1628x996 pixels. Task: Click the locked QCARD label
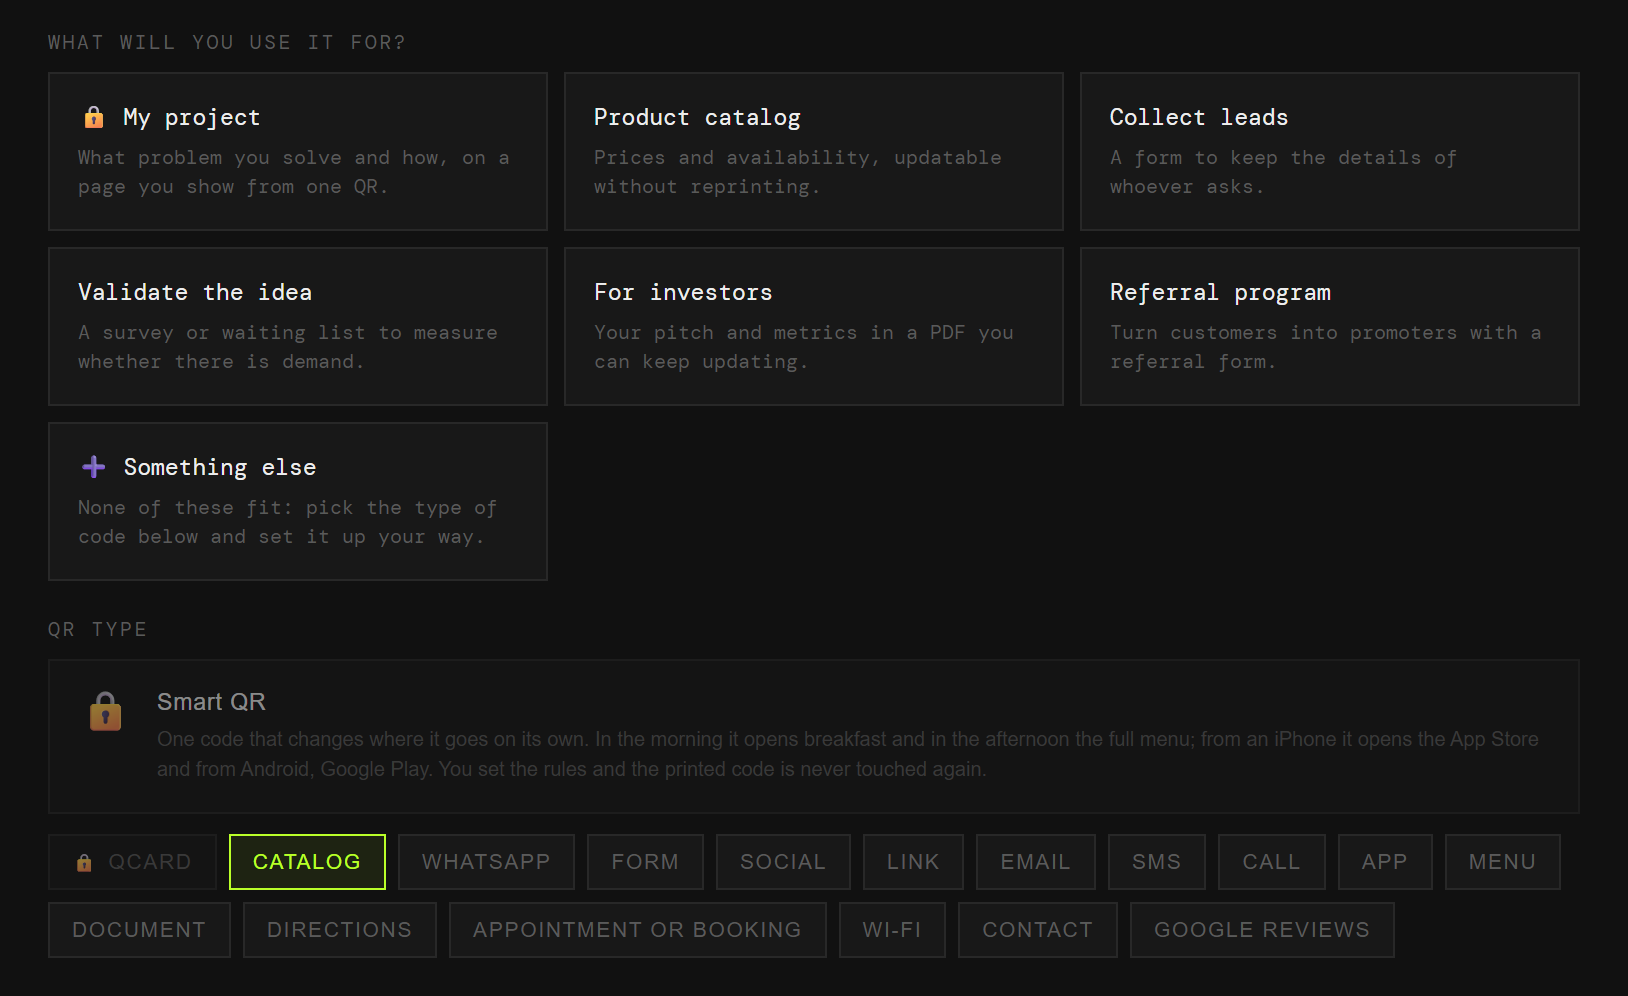coord(150,862)
